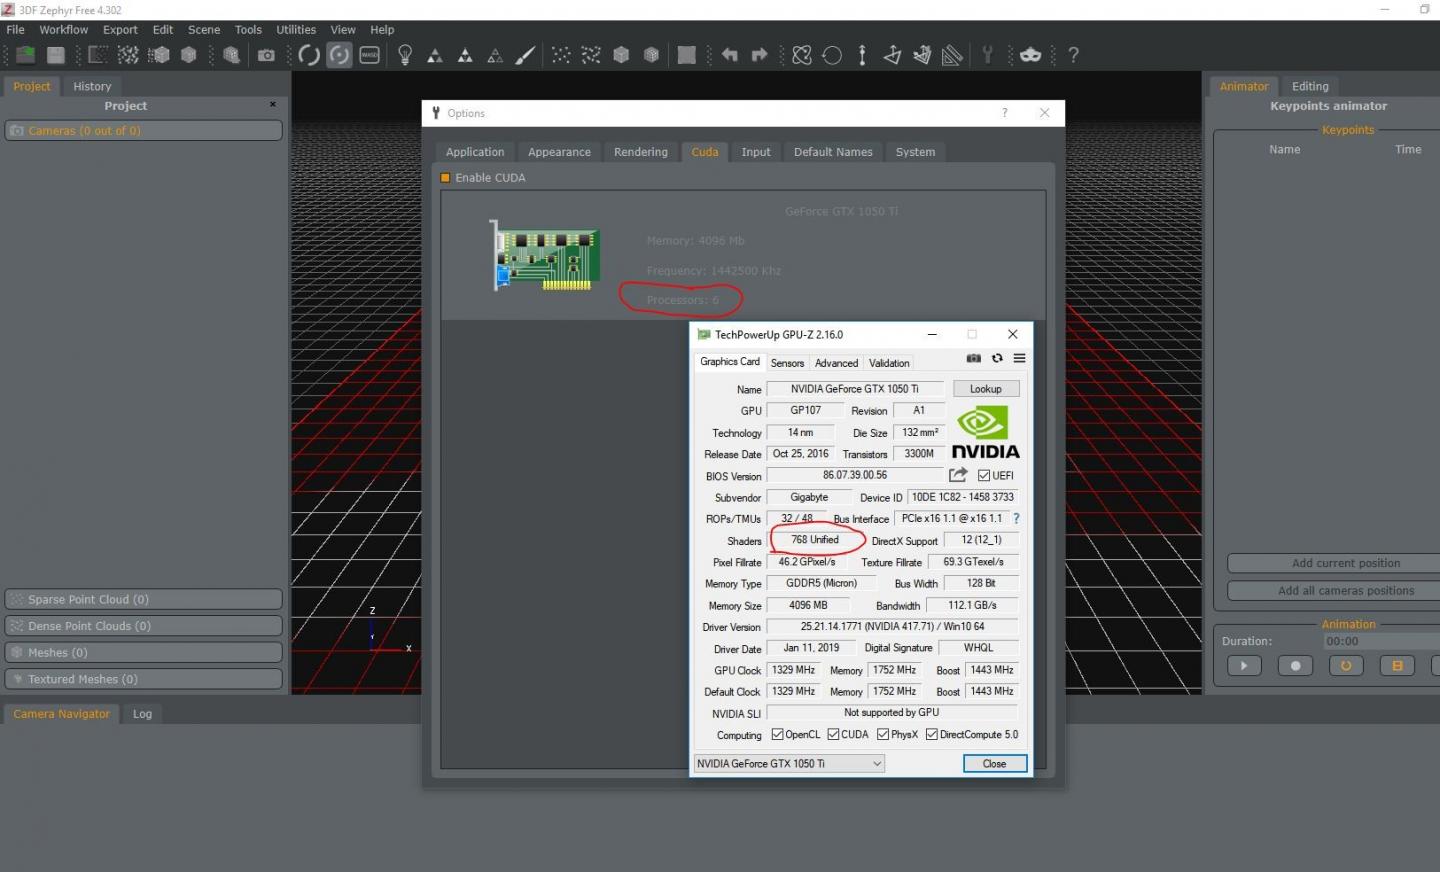This screenshot has width=1440, height=872.
Task: Click the Add current position button
Action: coord(1345,563)
